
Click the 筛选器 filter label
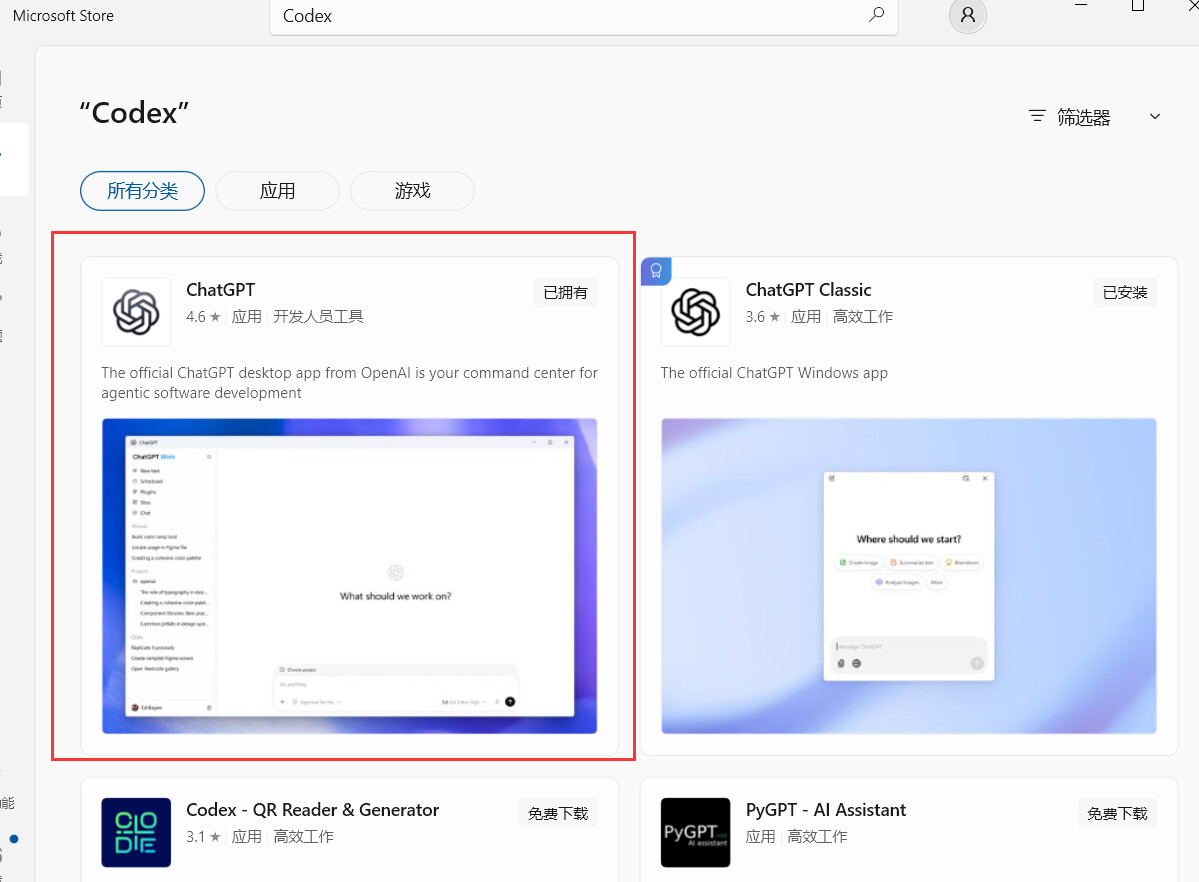1084,117
